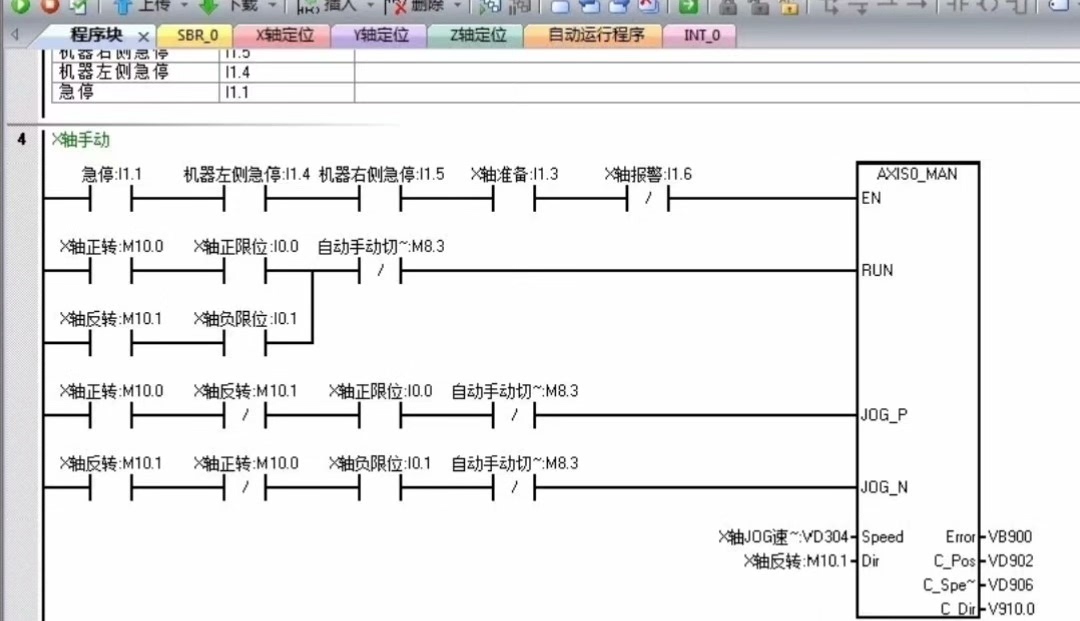The image size is (1080, 621).
Task: Open the SBR_0 tab
Action: tap(197, 35)
